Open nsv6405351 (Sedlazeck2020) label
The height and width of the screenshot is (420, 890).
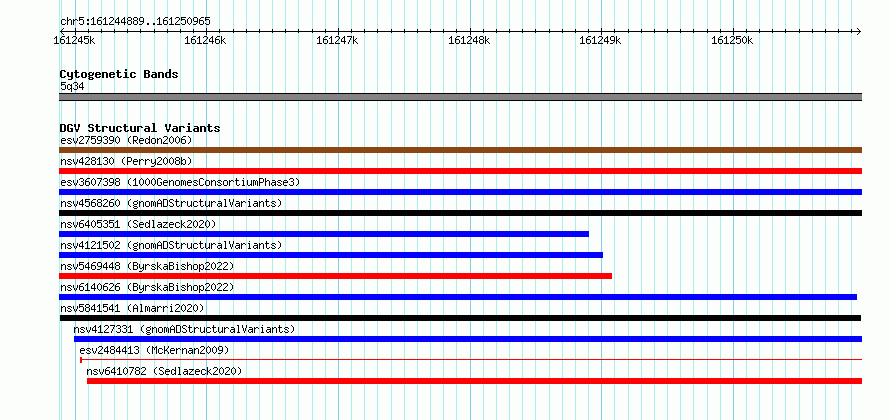(138, 224)
